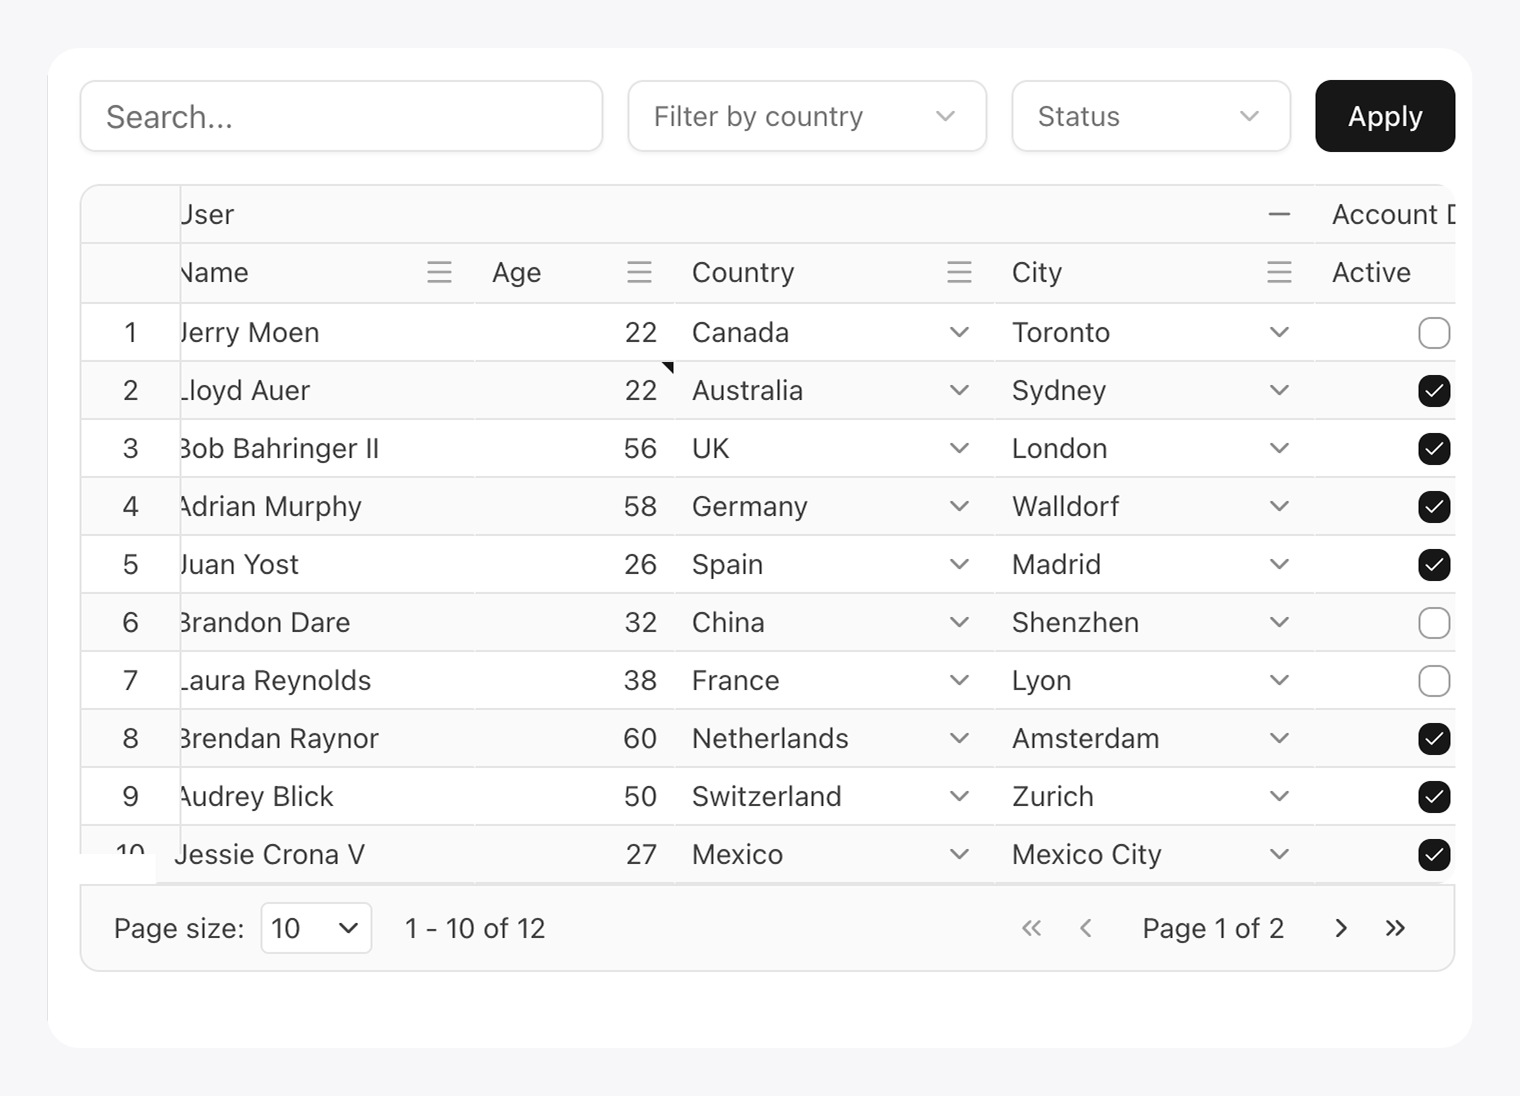This screenshot has width=1520, height=1096.
Task: Change the page size selector
Action: click(x=316, y=928)
